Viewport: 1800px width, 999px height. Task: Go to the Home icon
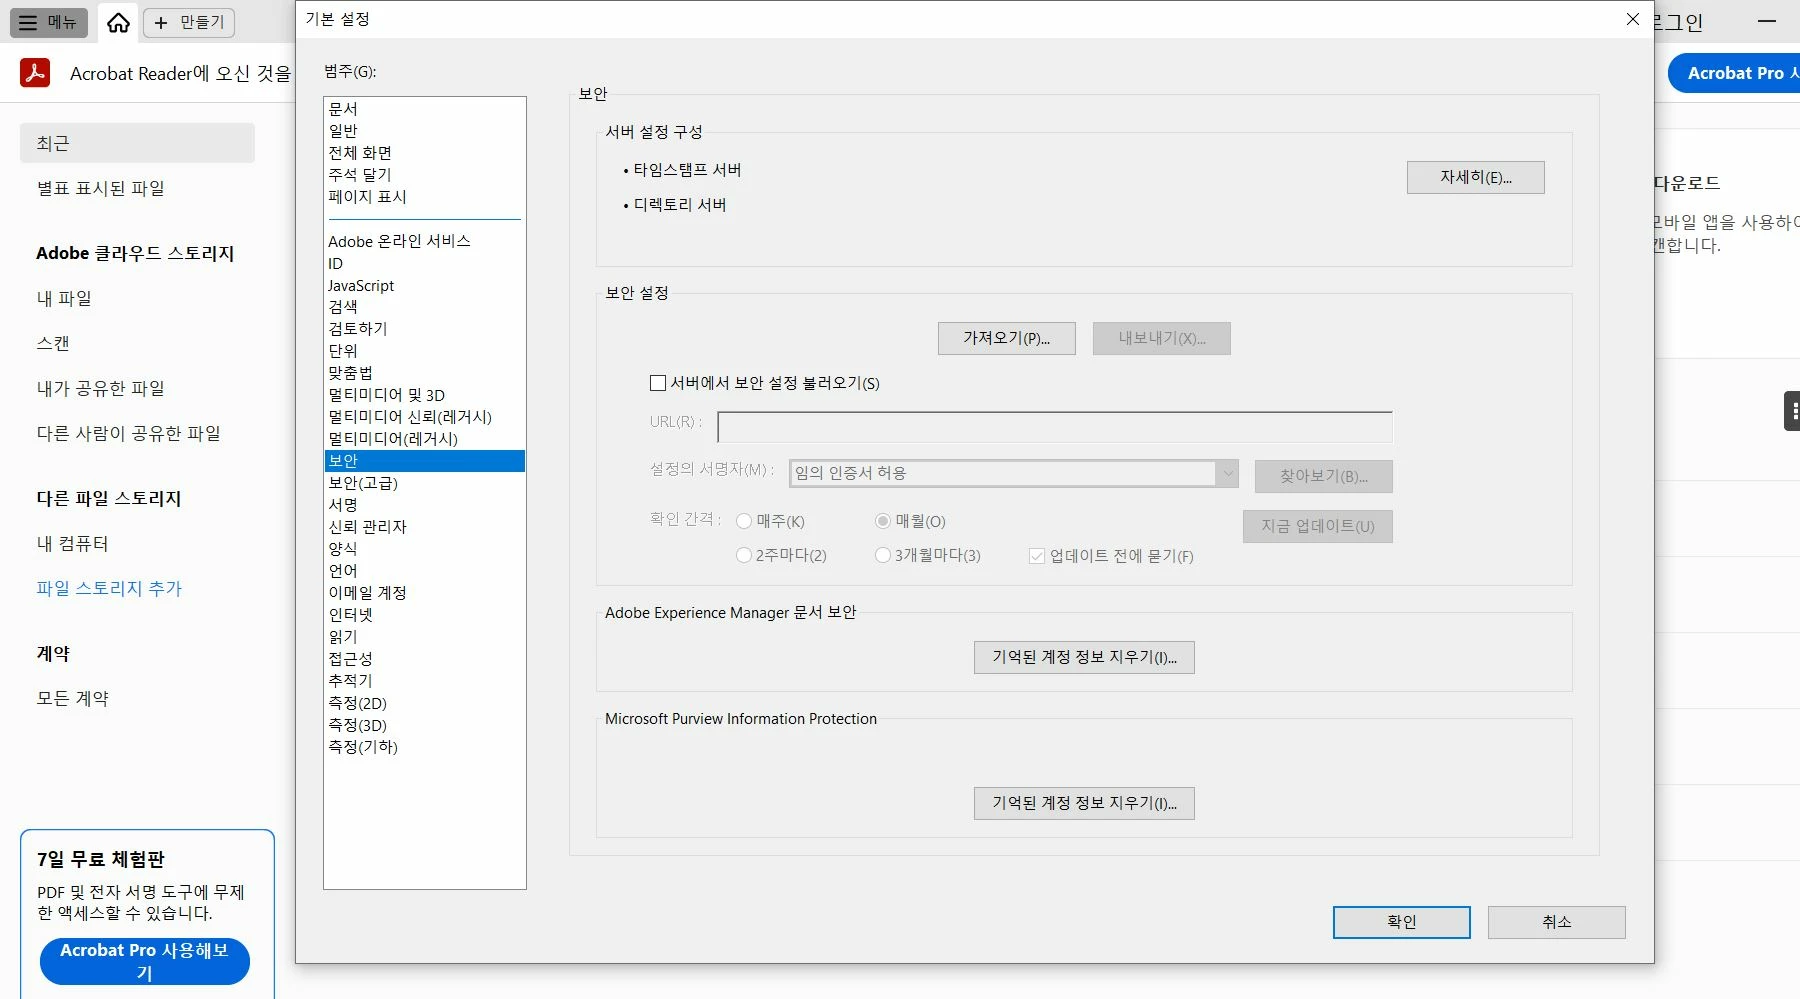pos(118,22)
